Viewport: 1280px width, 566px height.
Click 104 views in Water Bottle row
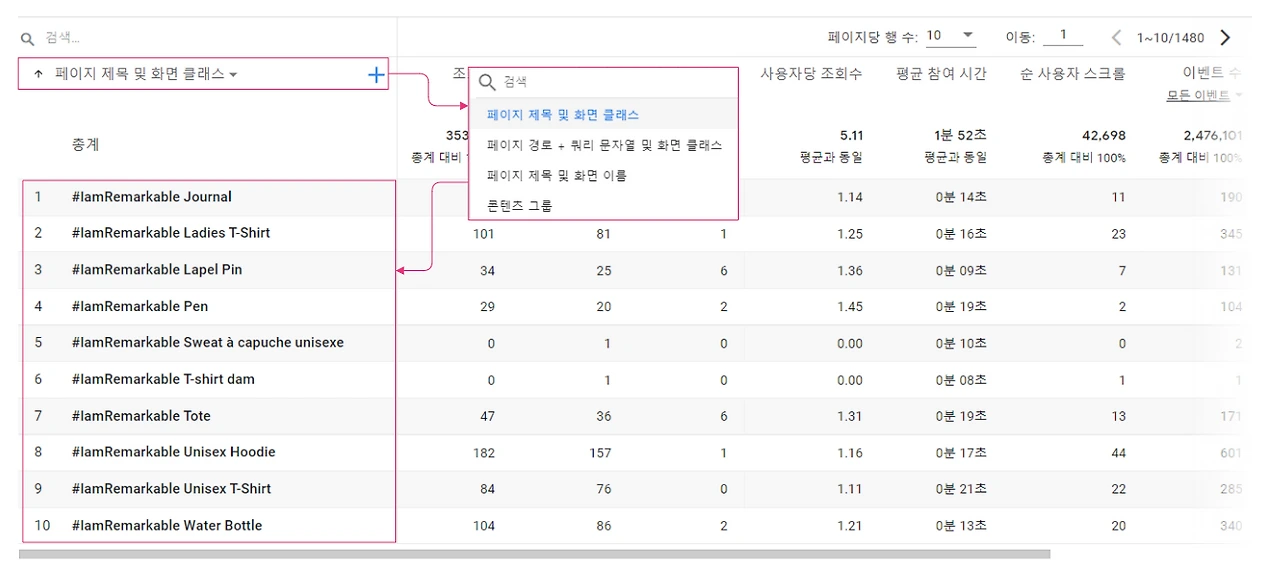tap(484, 526)
